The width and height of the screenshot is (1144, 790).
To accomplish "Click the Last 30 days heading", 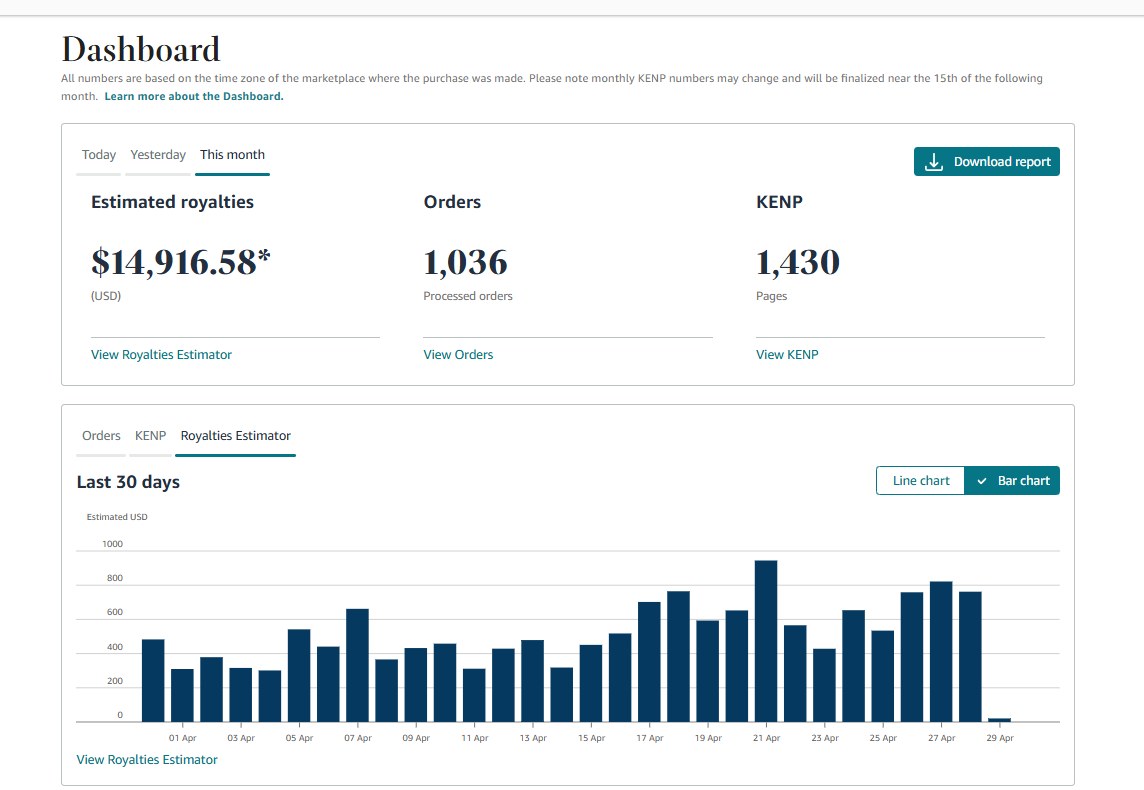I will point(128,482).
